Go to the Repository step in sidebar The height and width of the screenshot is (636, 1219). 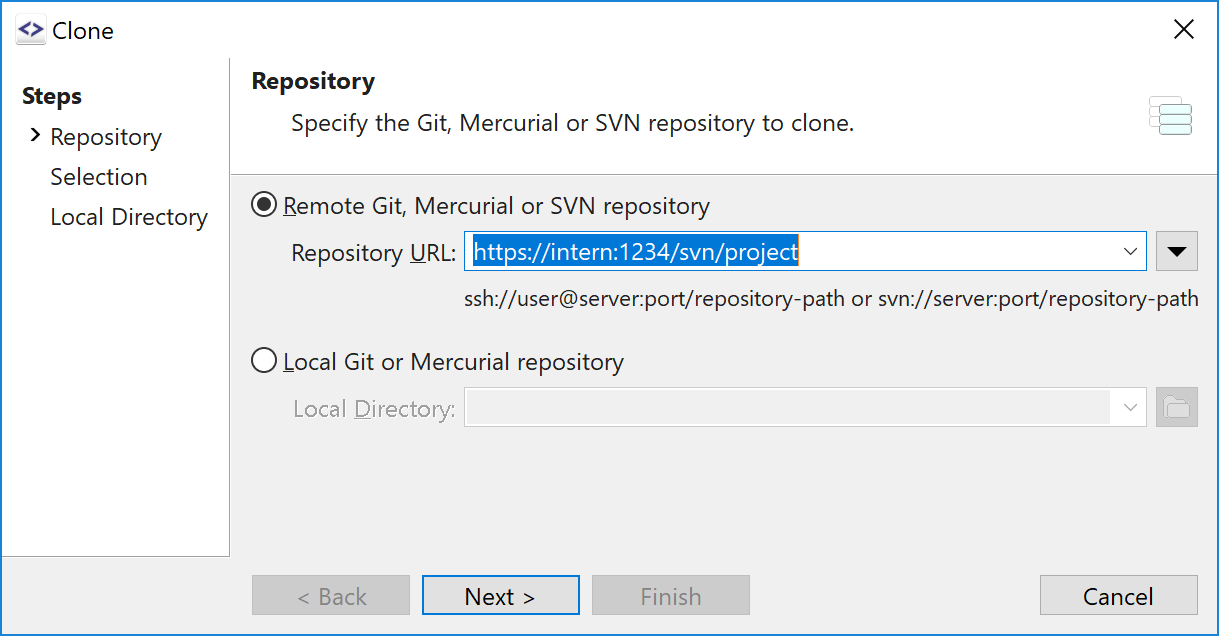tap(106, 137)
